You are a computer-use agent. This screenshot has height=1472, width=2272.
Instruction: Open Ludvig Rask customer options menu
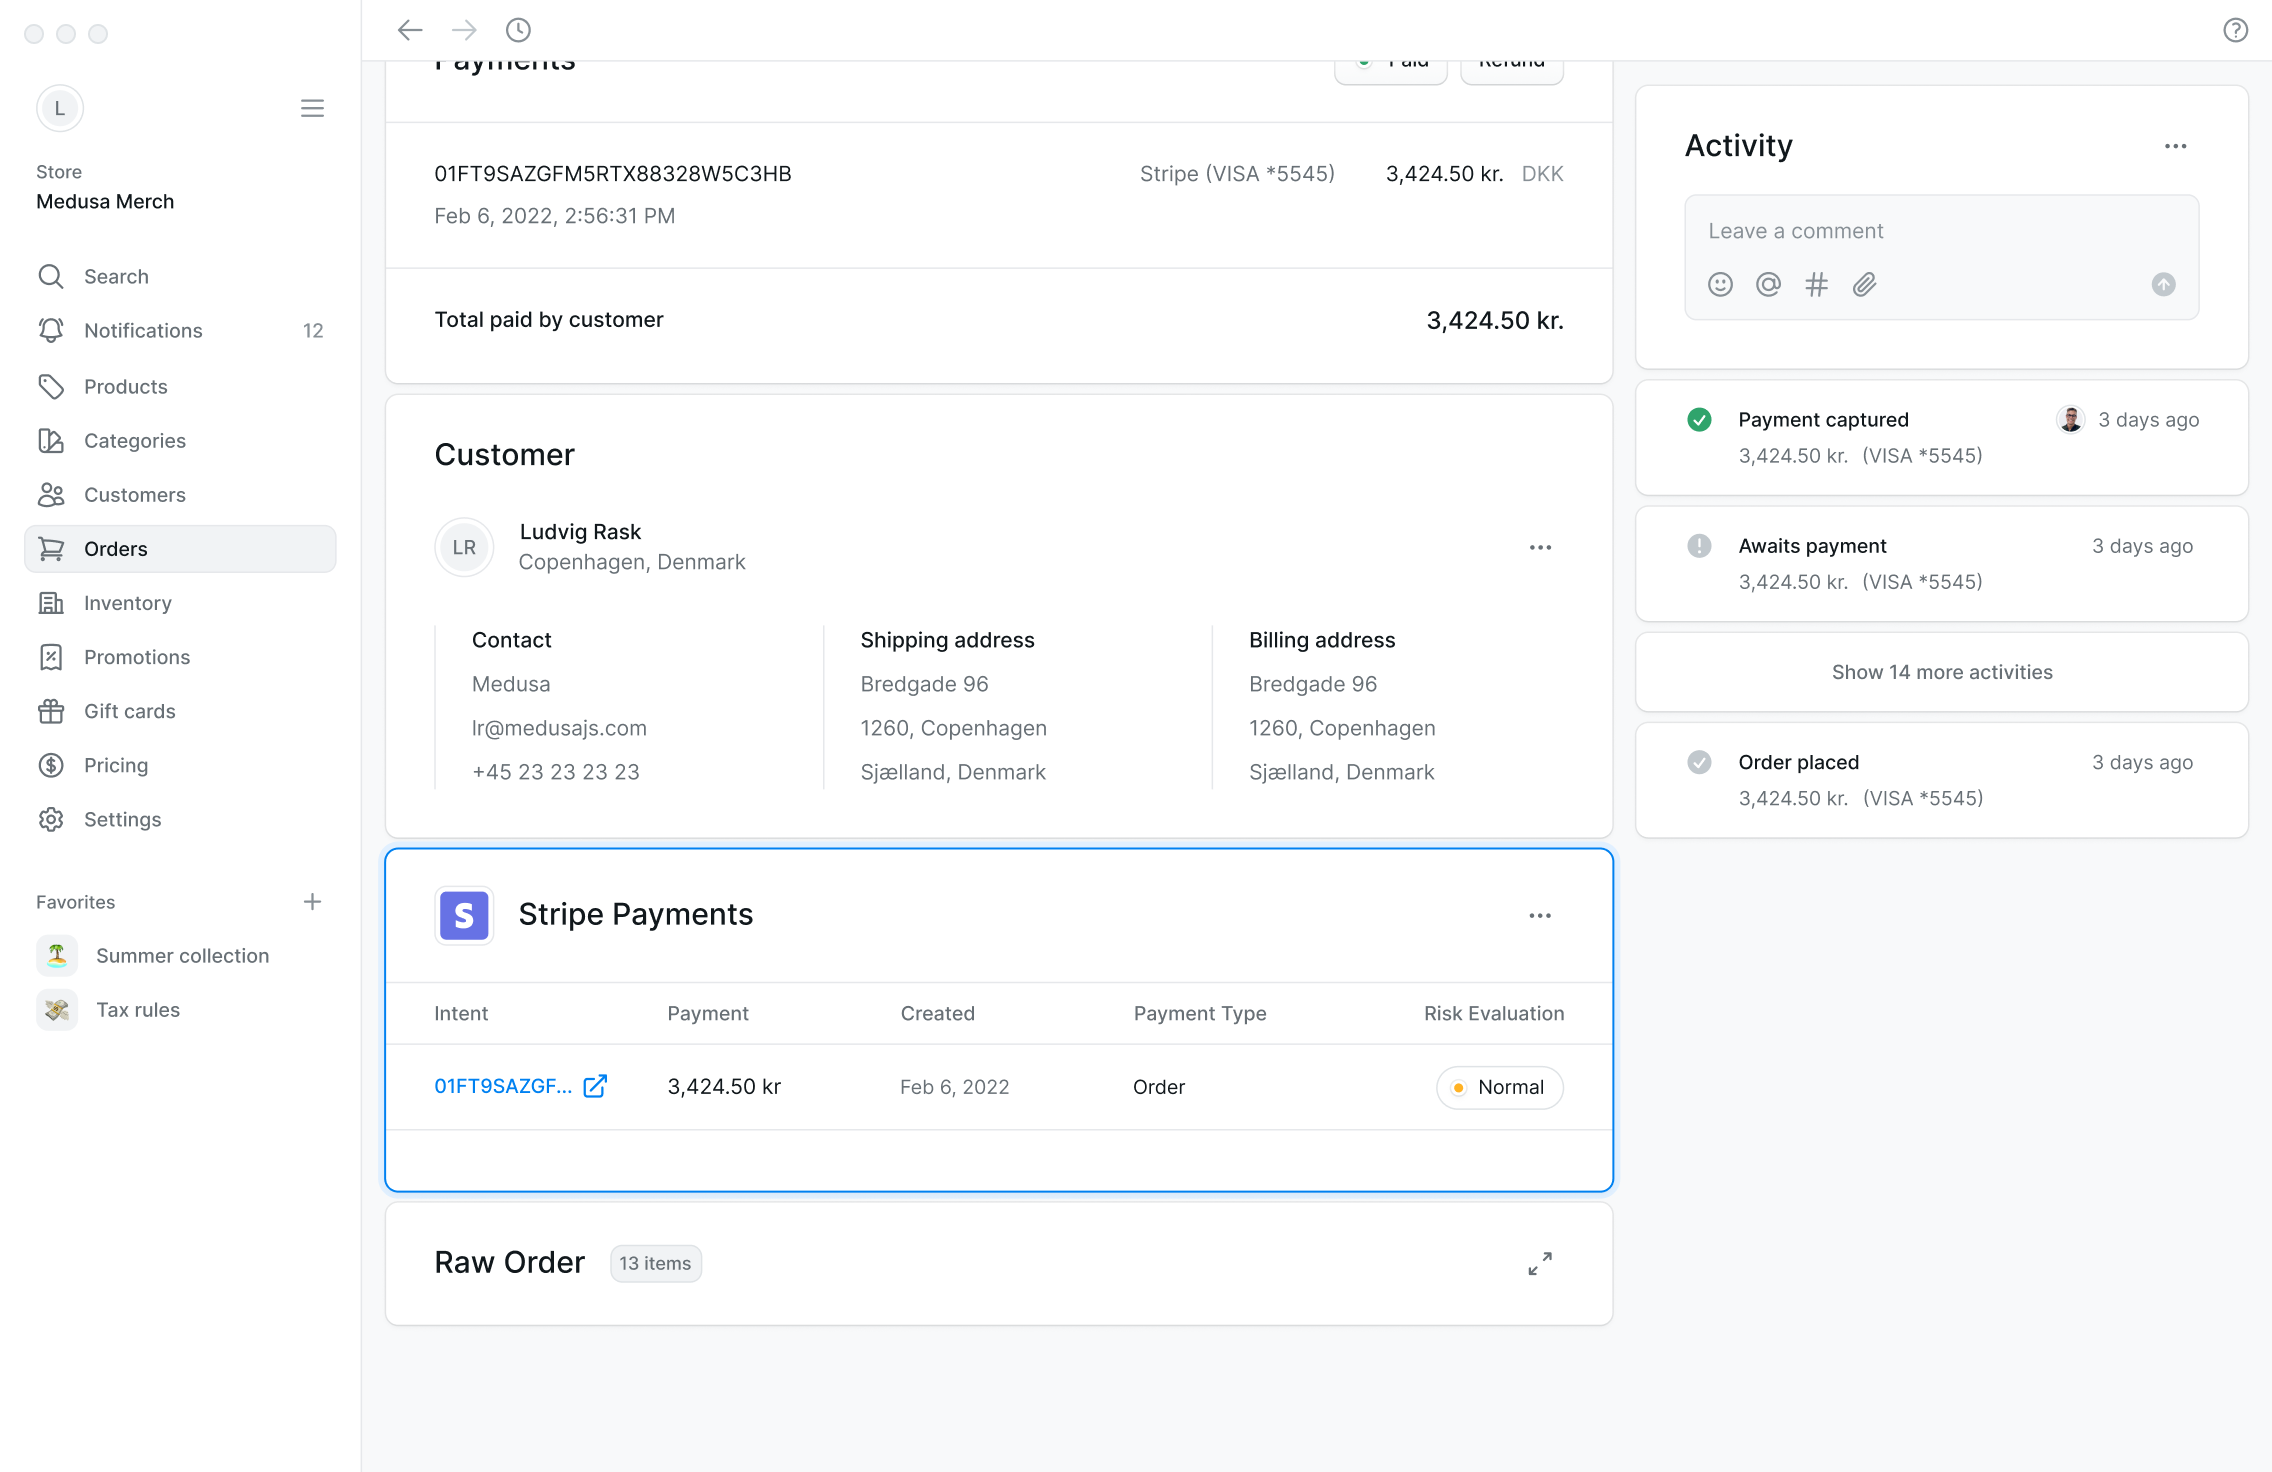point(1540,547)
